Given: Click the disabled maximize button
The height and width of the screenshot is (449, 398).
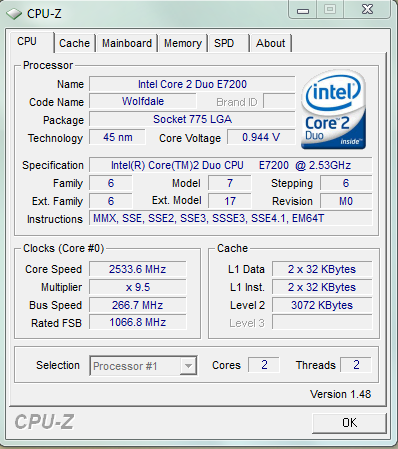Looking at the screenshot, I should [x=330, y=9].
